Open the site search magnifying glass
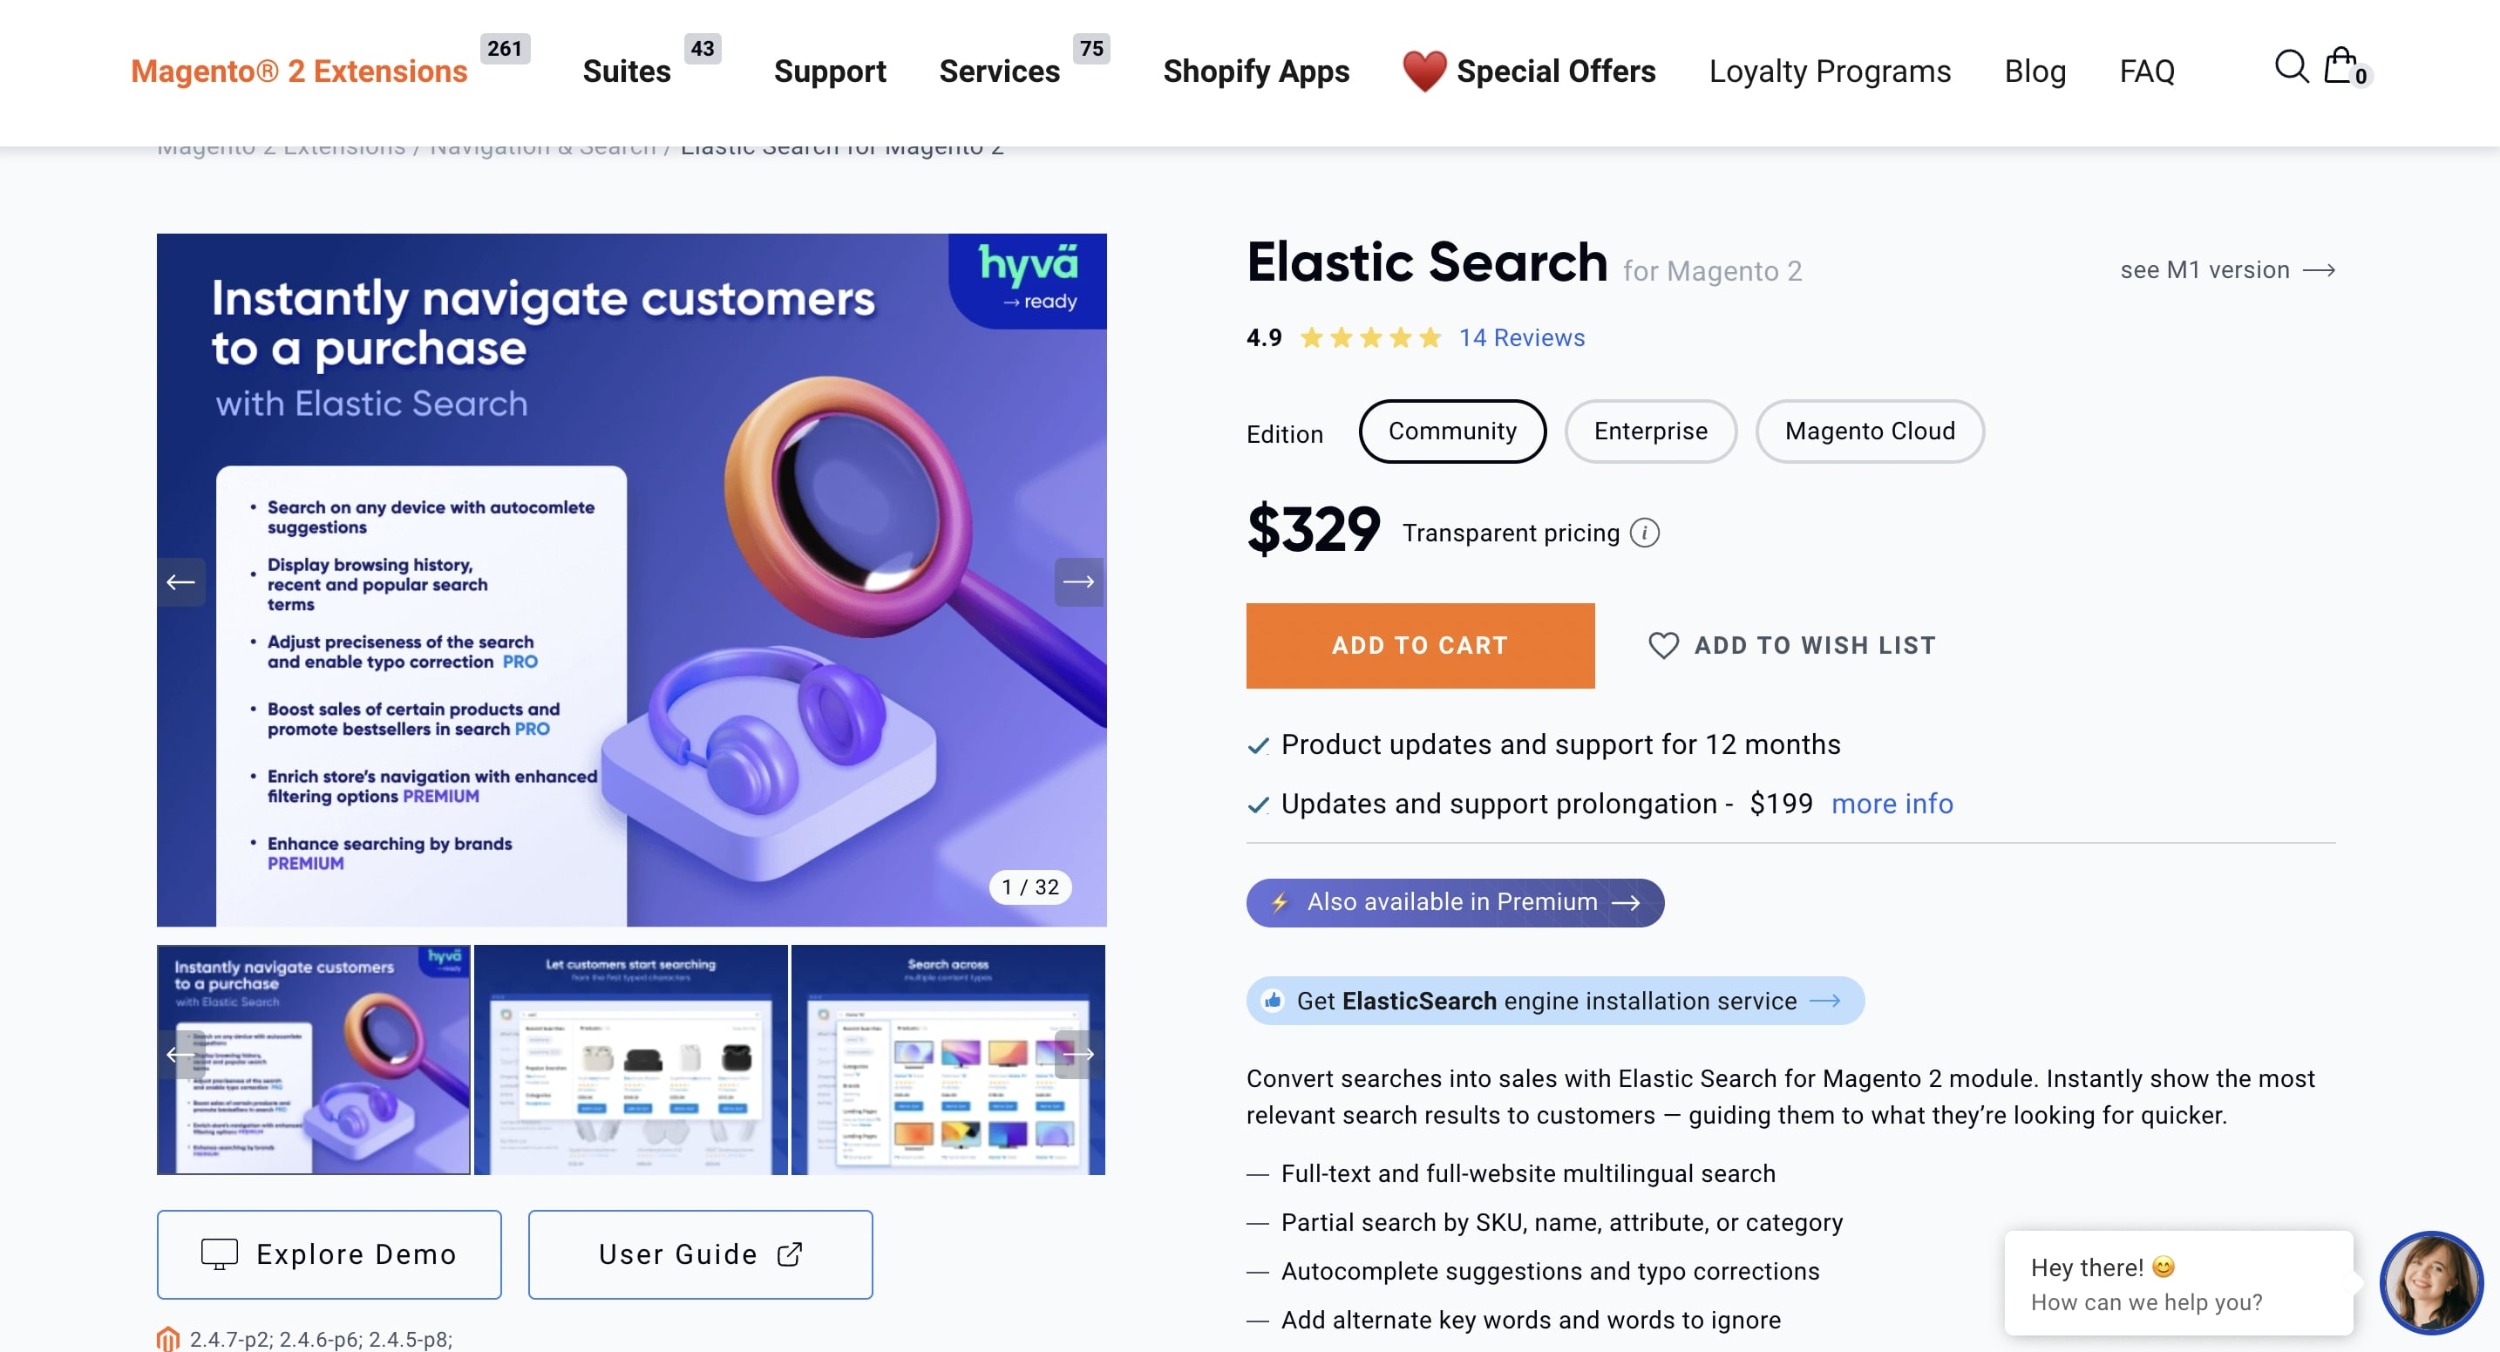 2290,68
